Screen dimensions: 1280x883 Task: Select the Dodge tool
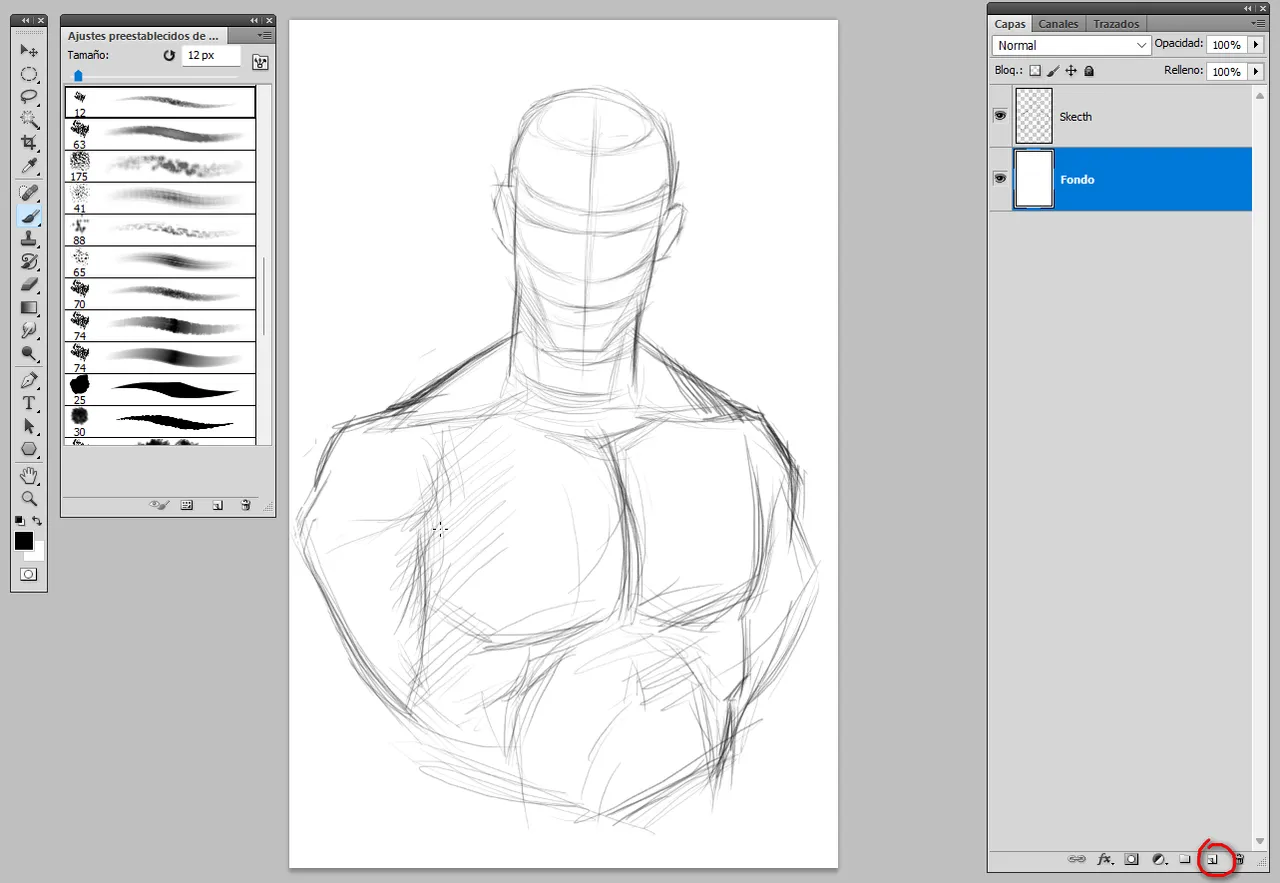pos(29,354)
